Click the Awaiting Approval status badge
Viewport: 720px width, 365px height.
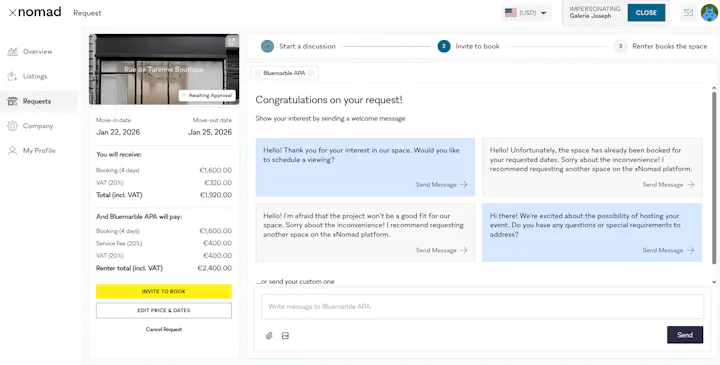point(207,95)
